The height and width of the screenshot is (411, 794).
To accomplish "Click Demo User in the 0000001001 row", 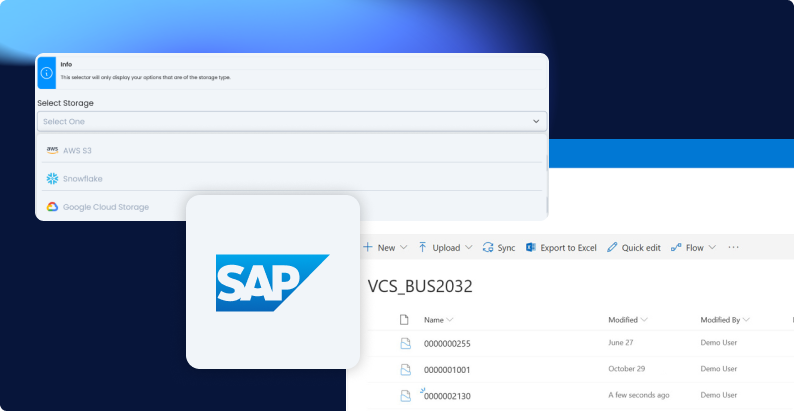I will 719,369.
